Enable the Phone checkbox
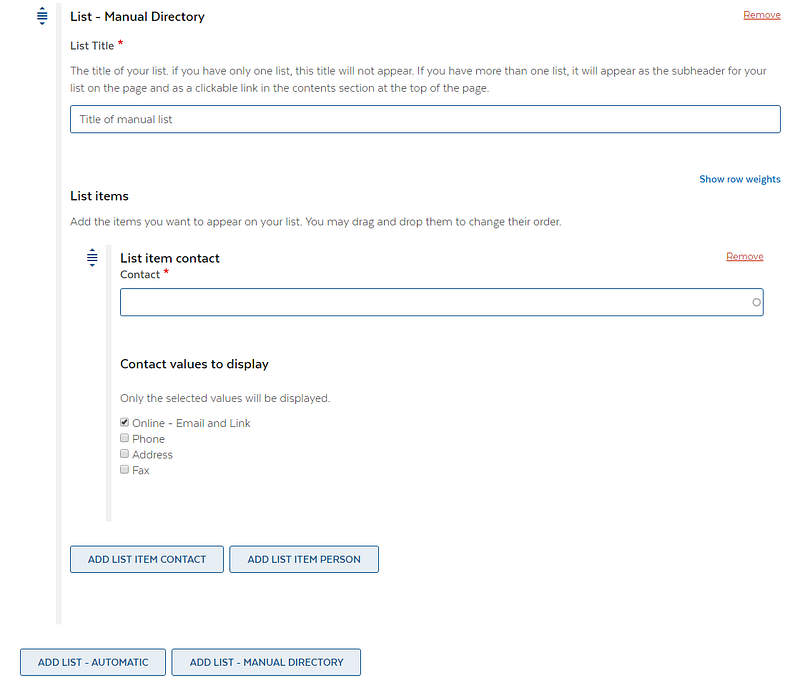 [x=125, y=438]
